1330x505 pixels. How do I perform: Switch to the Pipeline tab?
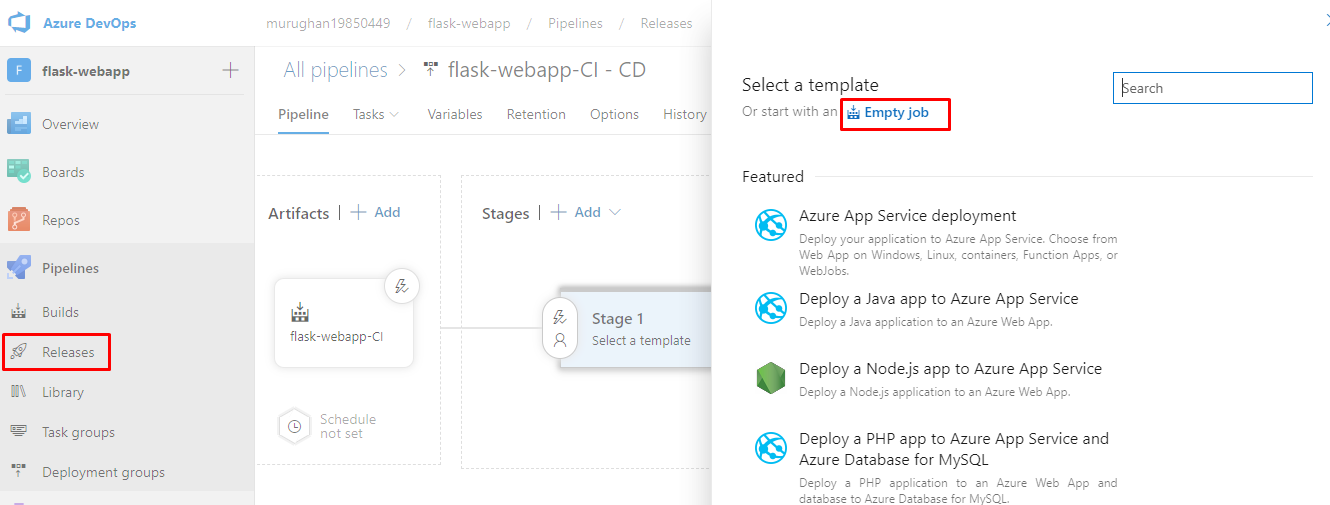(x=303, y=114)
